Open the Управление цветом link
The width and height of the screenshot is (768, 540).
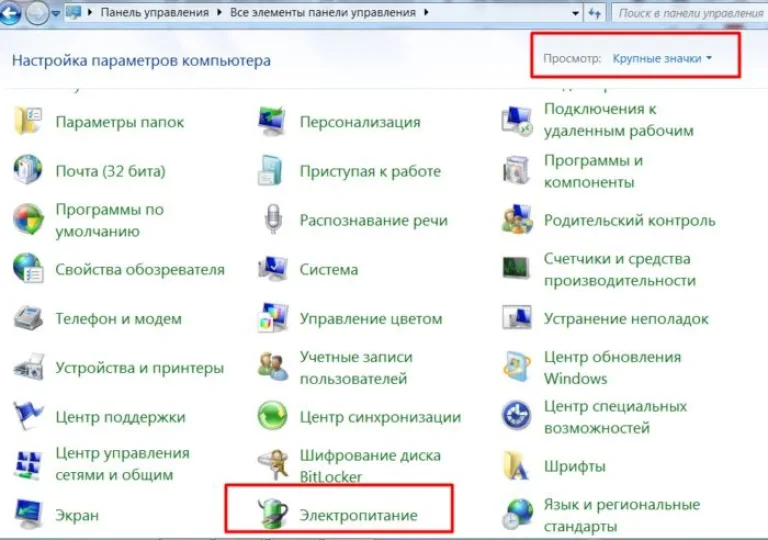pyautogui.click(x=371, y=319)
